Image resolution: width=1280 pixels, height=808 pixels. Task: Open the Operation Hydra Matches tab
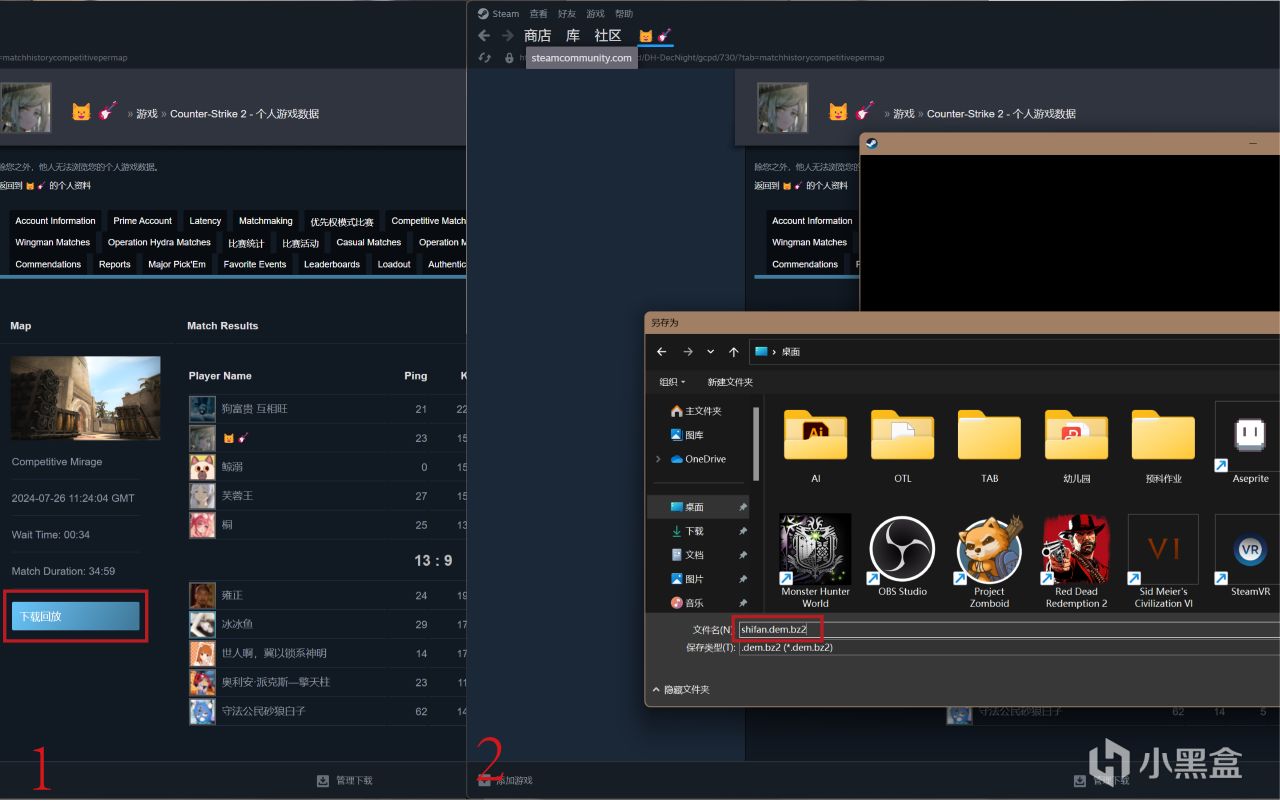pyautogui.click(x=159, y=243)
